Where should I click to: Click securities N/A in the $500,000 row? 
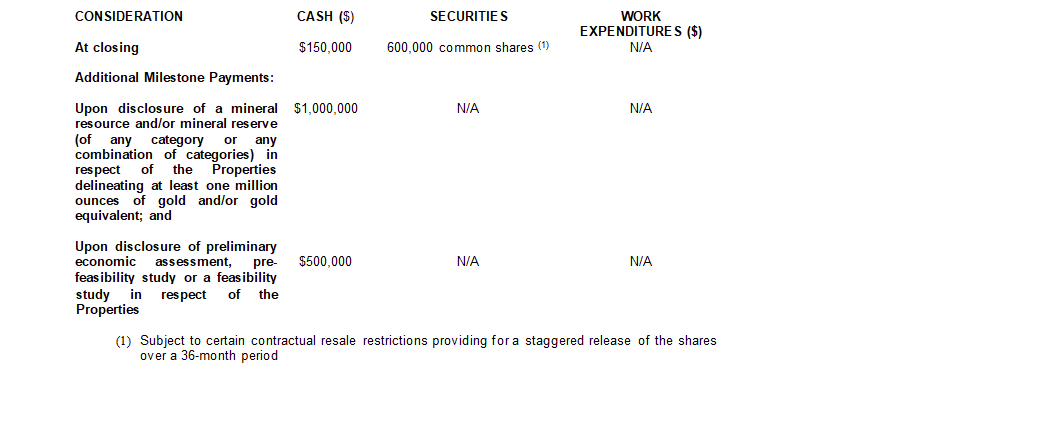(x=468, y=262)
